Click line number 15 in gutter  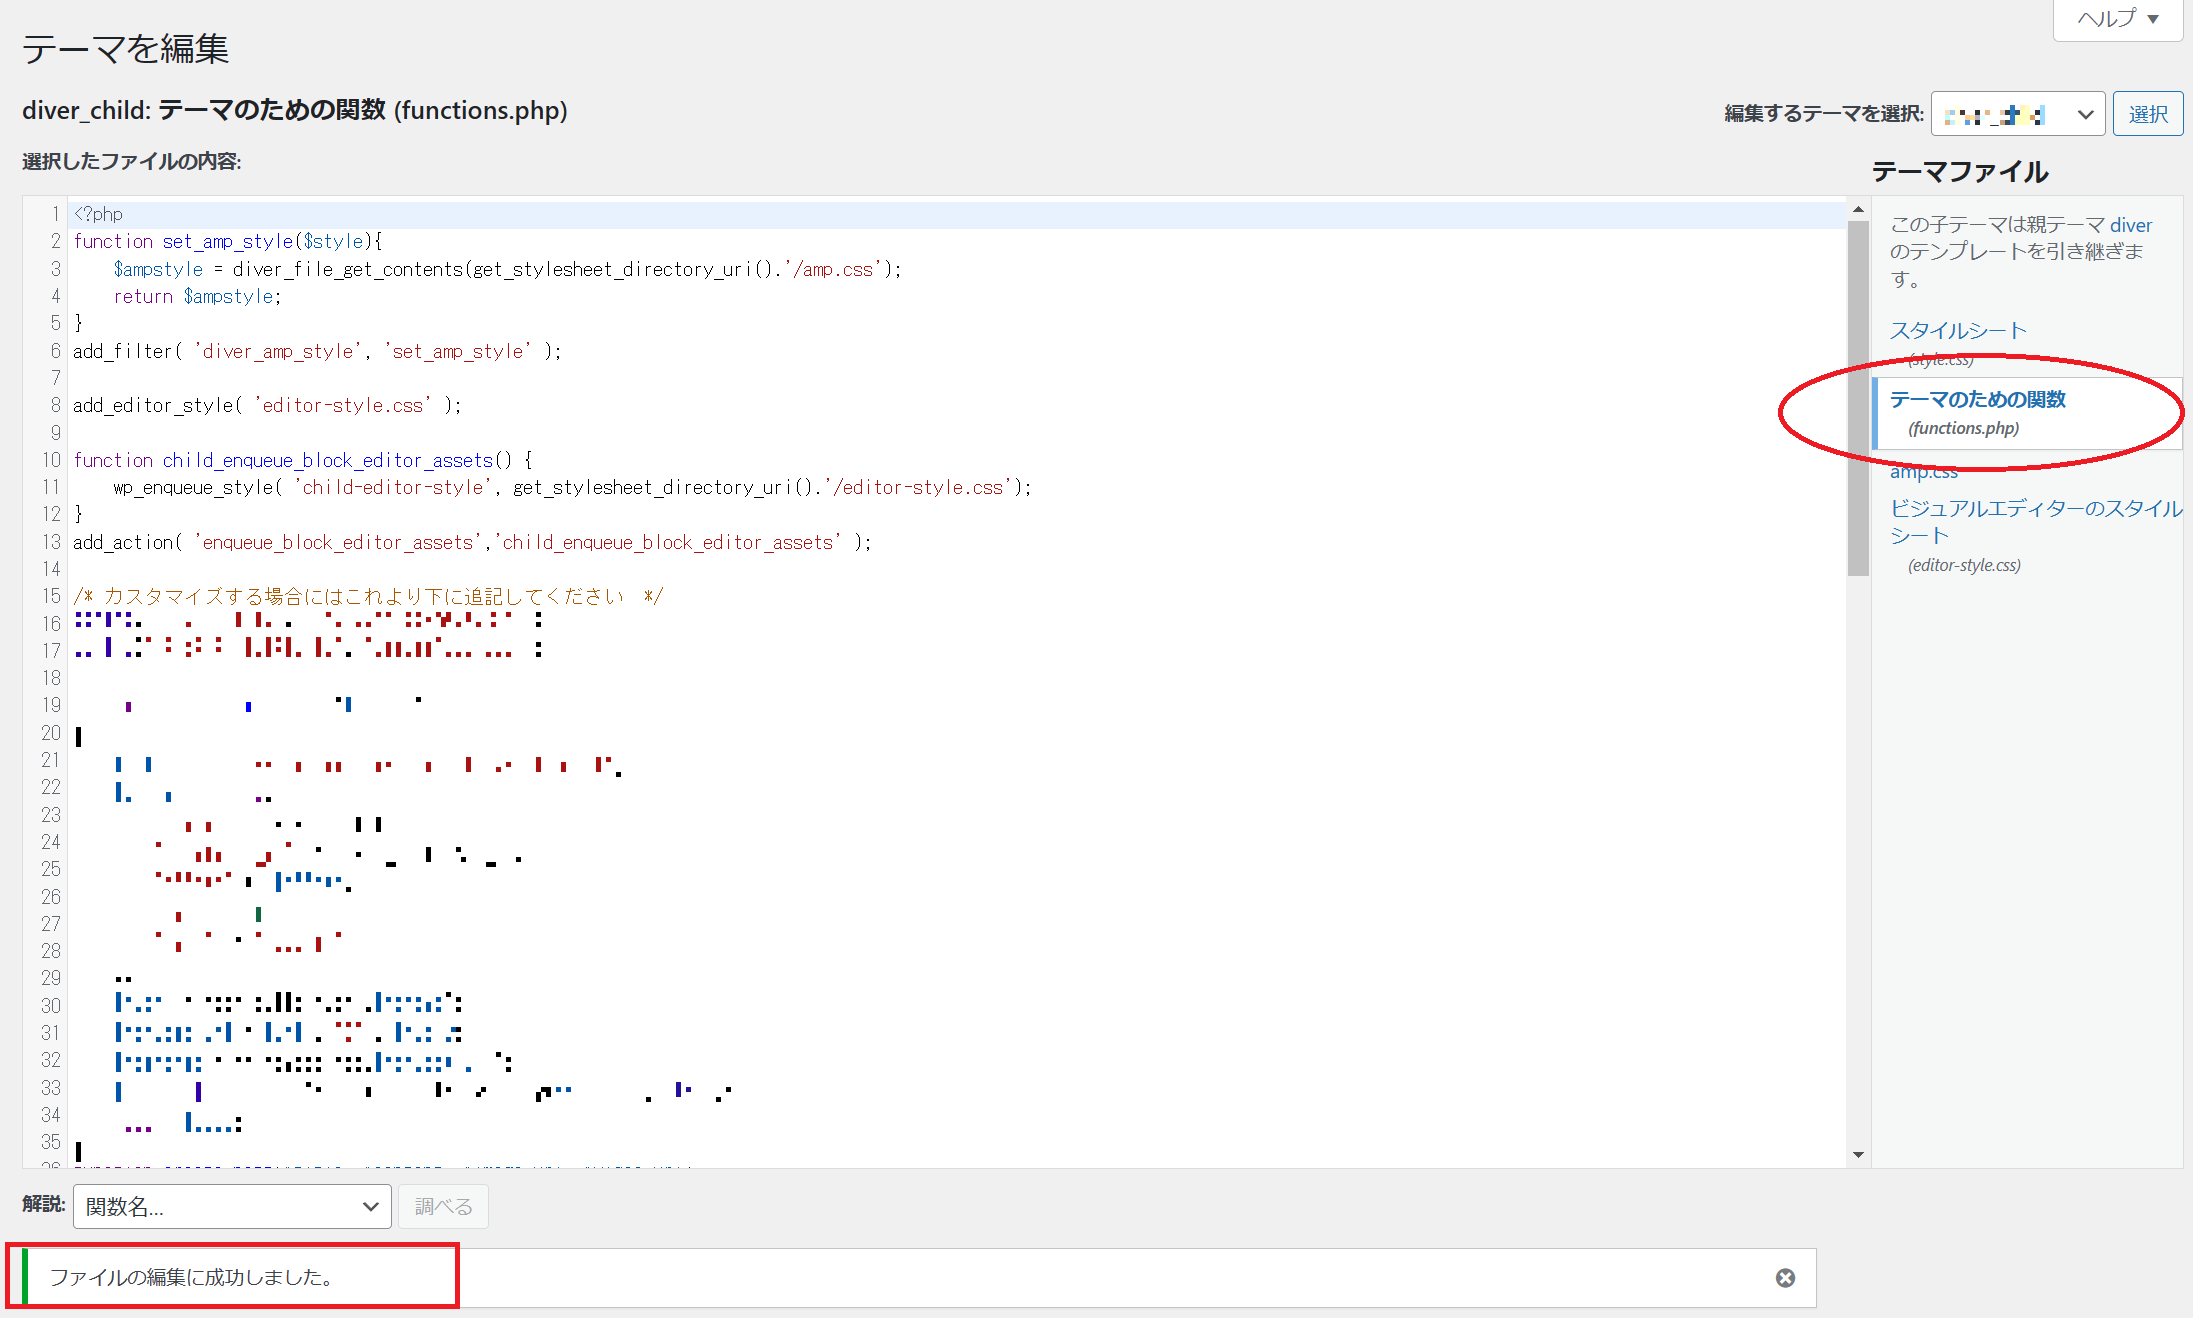[51, 596]
